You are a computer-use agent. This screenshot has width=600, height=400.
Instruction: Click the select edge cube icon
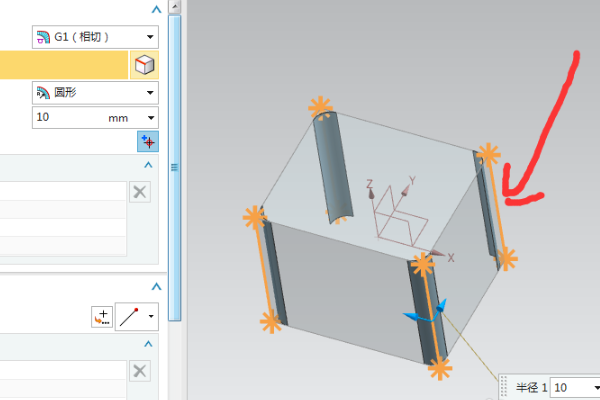coord(145,65)
